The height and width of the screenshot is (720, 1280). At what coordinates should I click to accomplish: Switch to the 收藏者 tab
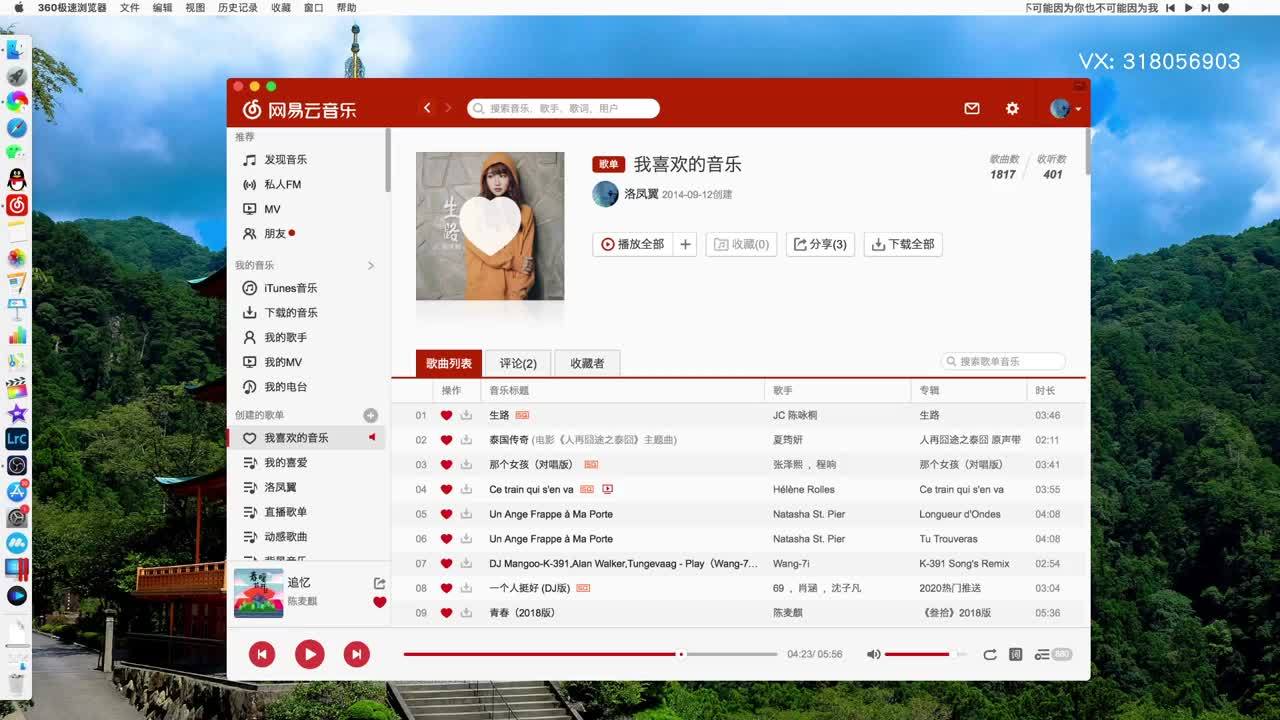coord(587,363)
